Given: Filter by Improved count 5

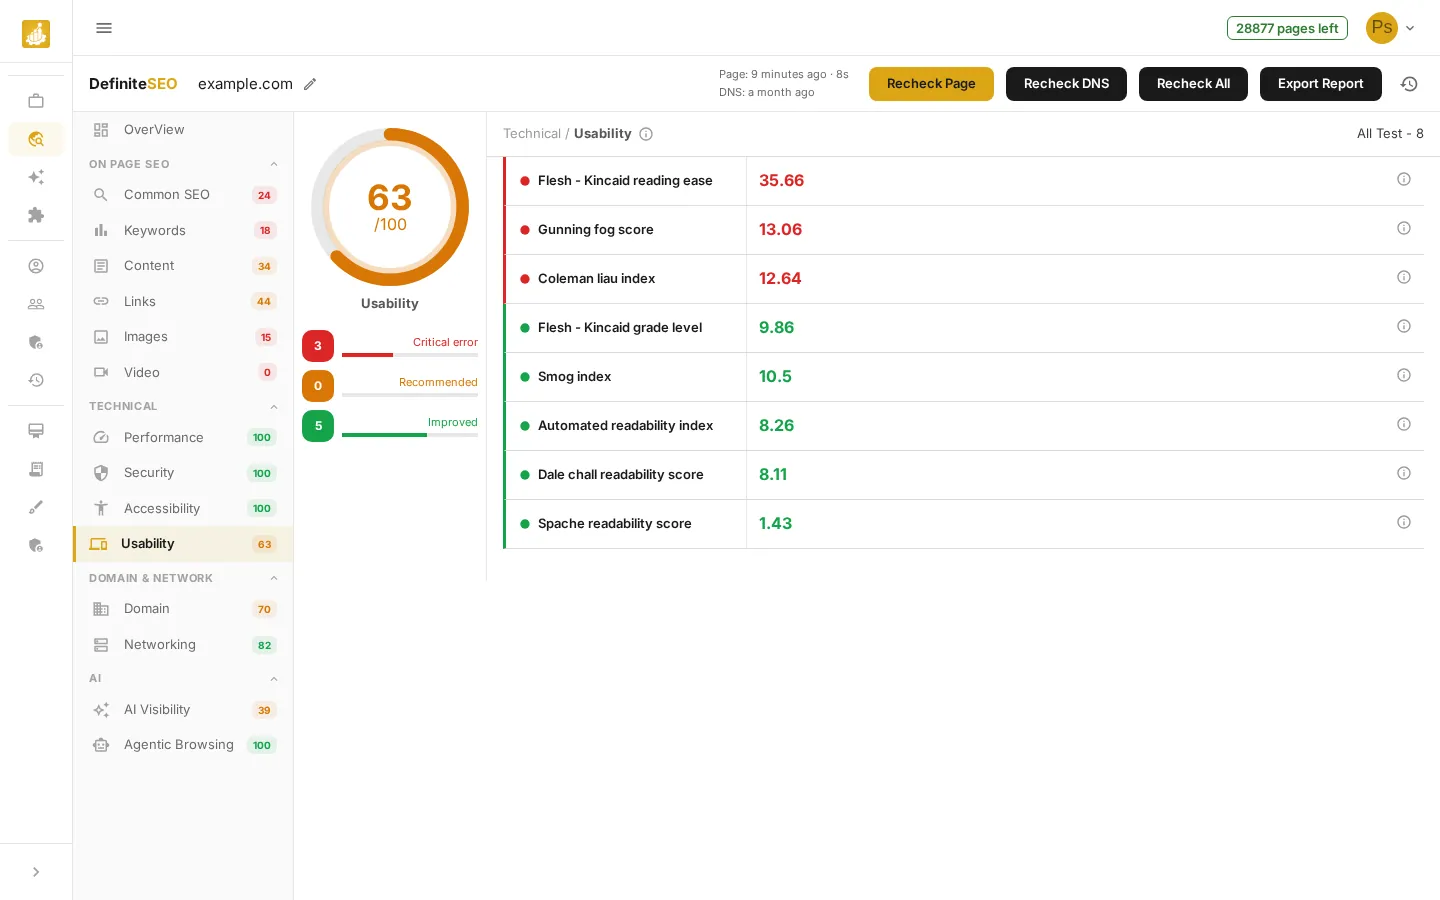Looking at the screenshot, I should 318,426.
